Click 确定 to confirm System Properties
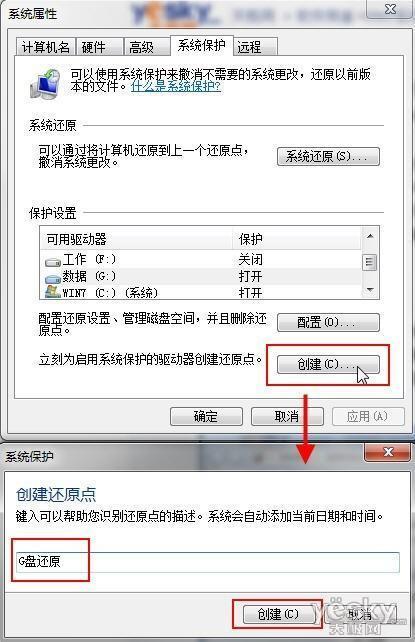Screen dimensions: 415x642 pos(206,416)
